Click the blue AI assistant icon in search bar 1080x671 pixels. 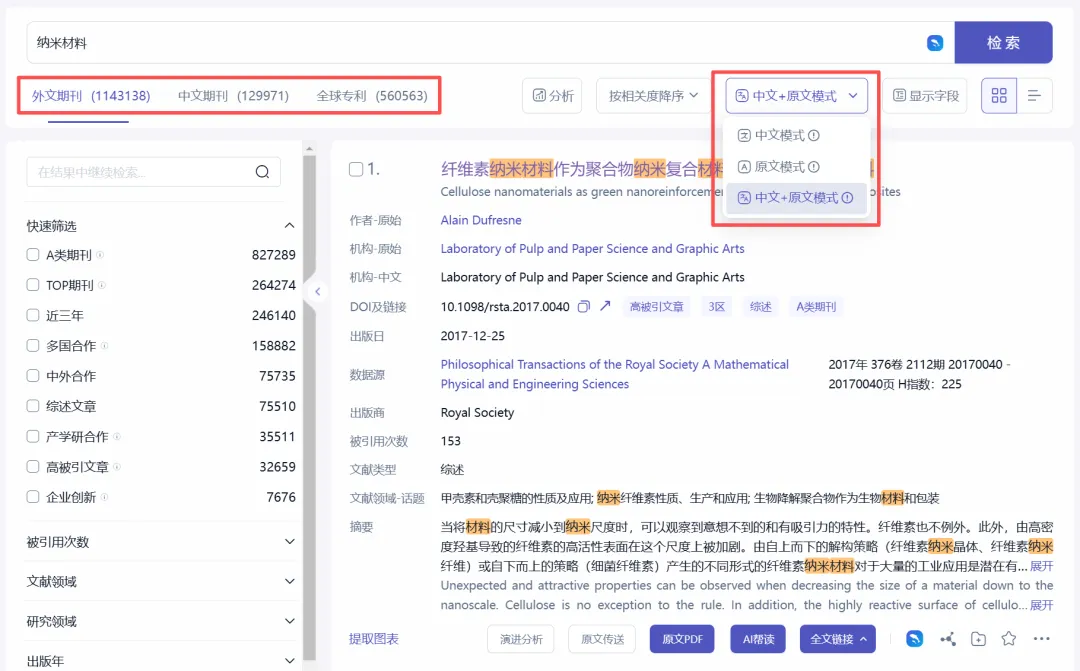click(x=935, y=43)
